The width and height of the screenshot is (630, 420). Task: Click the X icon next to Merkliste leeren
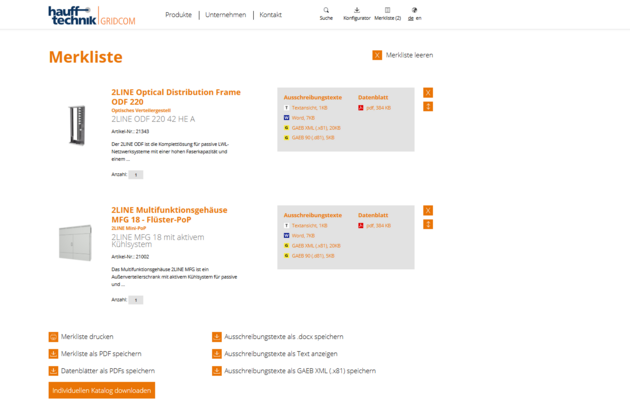tap(377, 55)
